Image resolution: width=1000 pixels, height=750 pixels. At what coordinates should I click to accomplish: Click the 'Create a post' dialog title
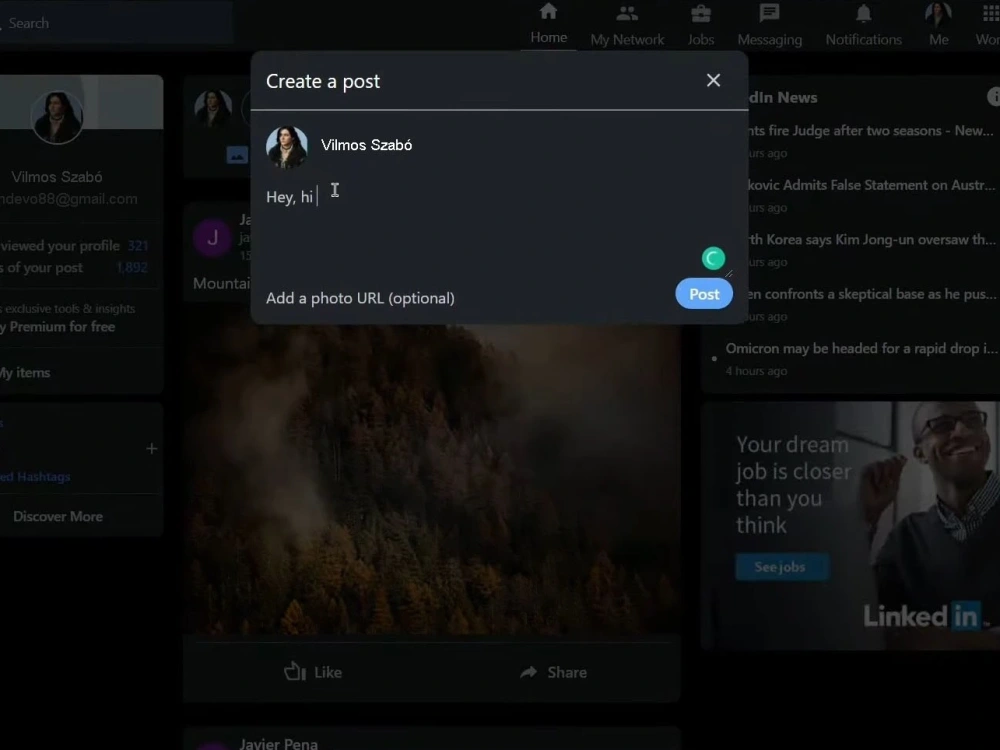point(323,81)
